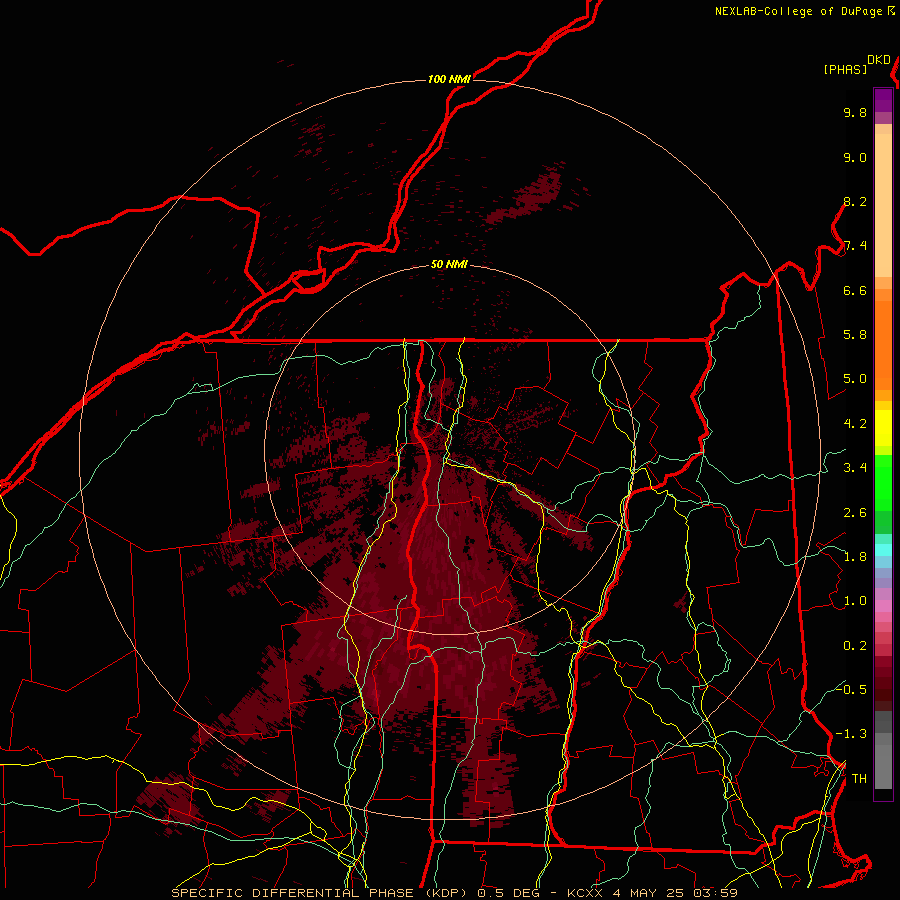Click the Specific Differential Phase caption text

(x=455, y=893)
